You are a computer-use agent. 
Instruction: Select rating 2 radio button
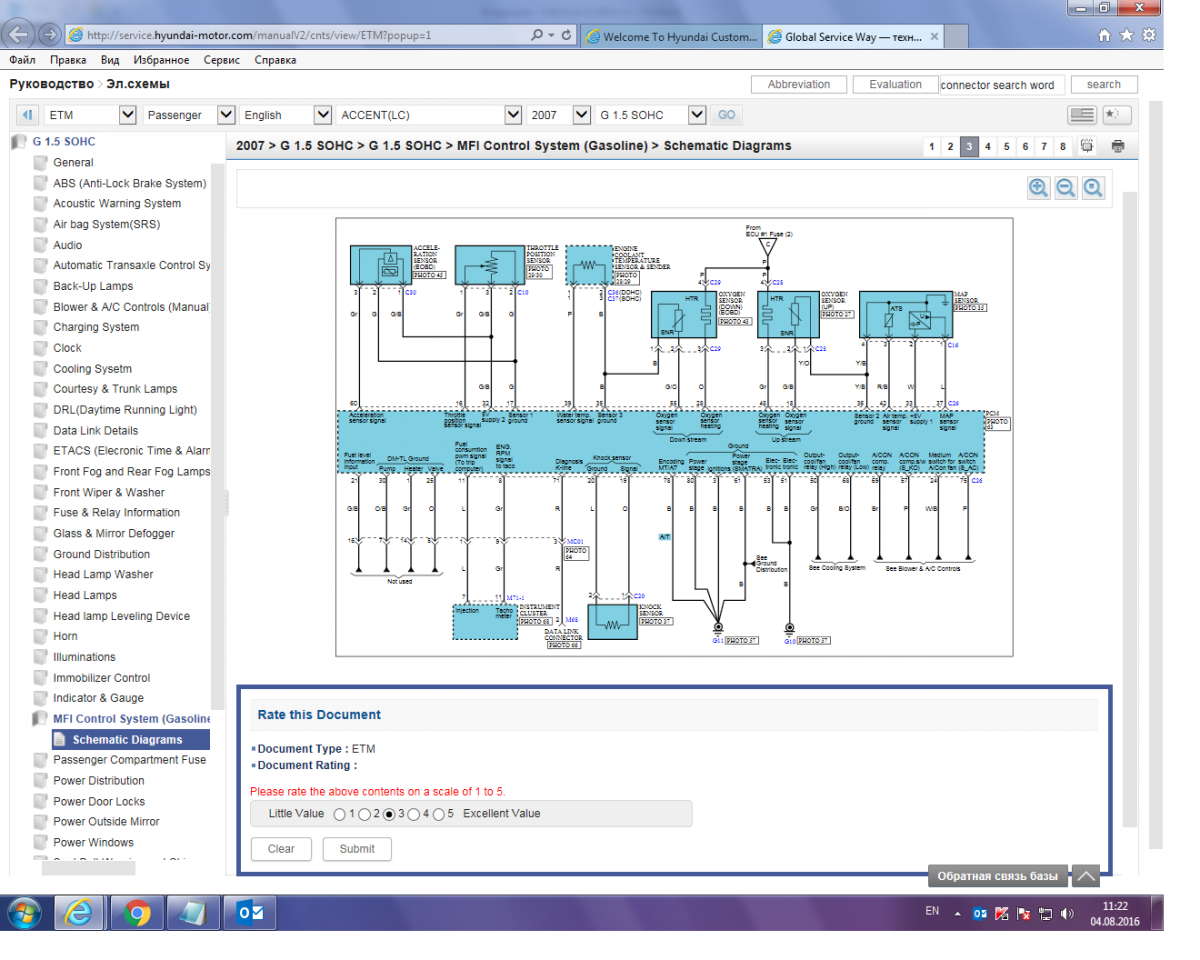coord(365,814)
